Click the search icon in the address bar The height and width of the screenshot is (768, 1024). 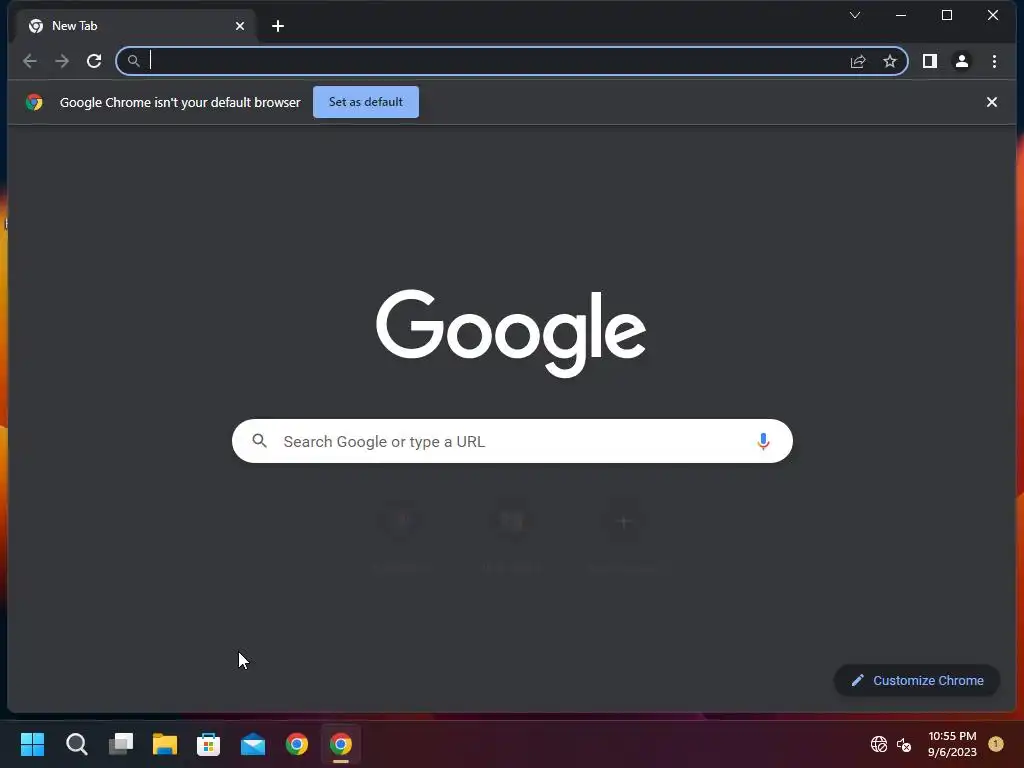click(133, 61)
